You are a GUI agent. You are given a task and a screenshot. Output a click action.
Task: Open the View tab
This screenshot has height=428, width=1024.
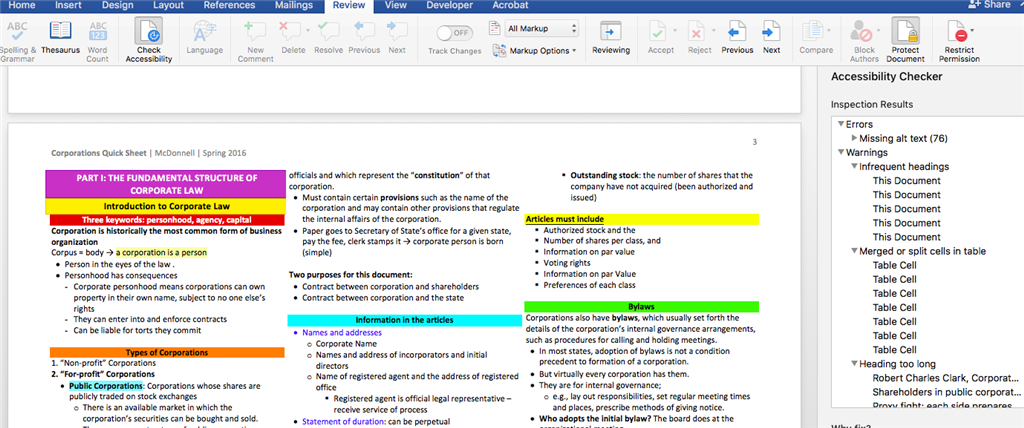[395, 5]
